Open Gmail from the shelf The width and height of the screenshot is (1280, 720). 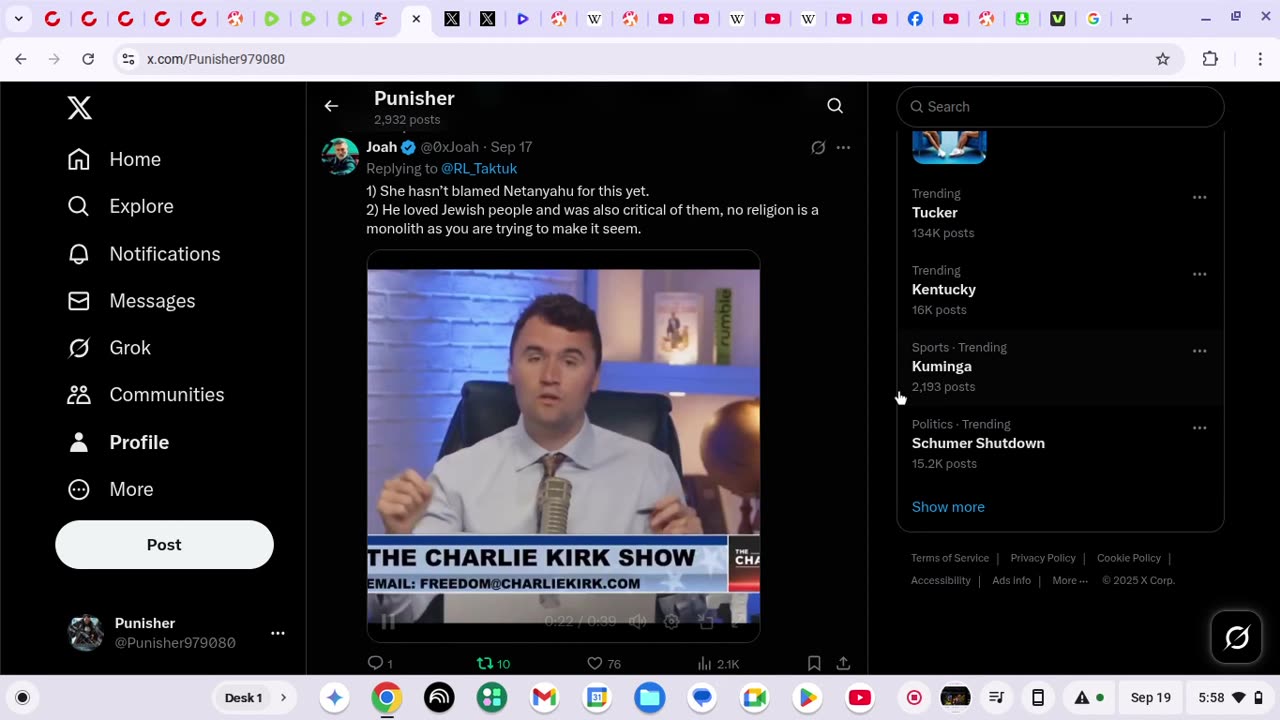pos(544,698)
